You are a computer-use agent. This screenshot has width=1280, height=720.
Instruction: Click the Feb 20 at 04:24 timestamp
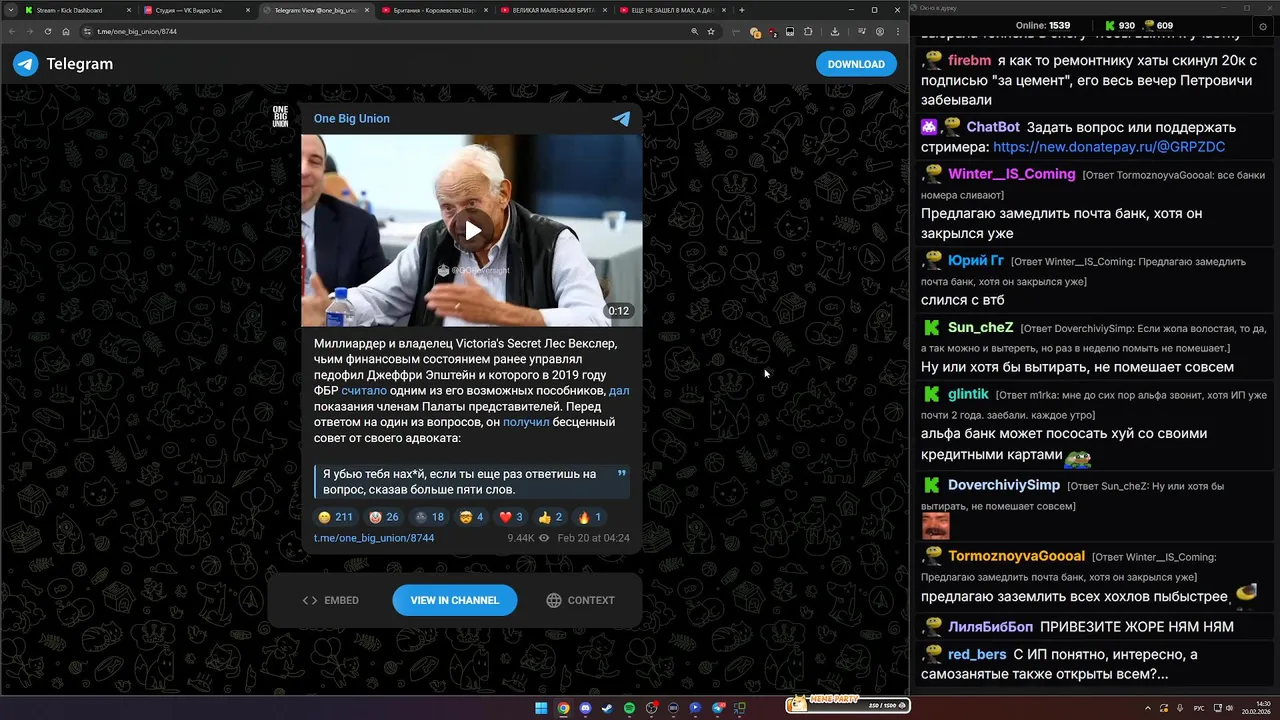tap(593, 538)
